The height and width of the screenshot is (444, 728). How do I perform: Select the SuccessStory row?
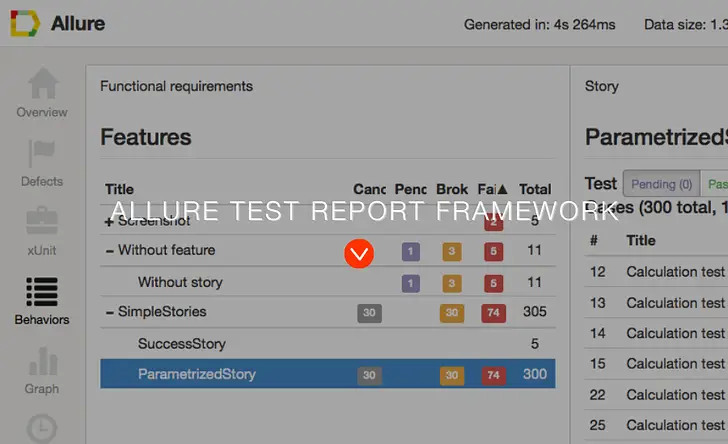coord(328,344)
